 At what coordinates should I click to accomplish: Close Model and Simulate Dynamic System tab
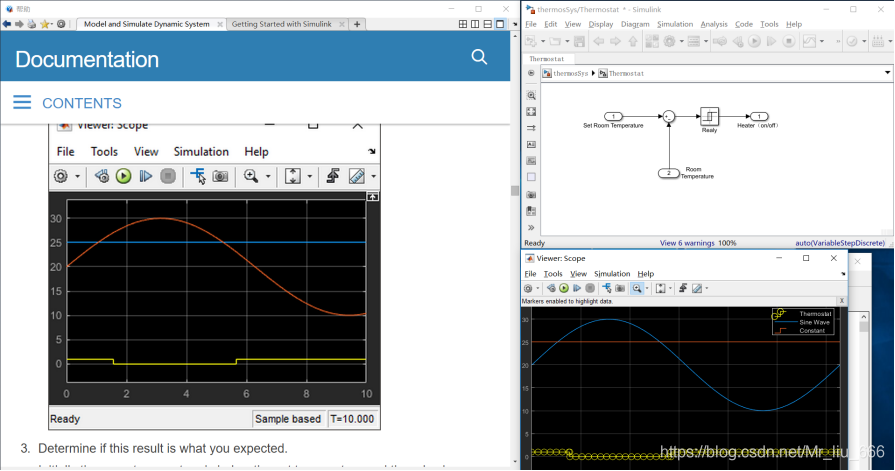220,24
